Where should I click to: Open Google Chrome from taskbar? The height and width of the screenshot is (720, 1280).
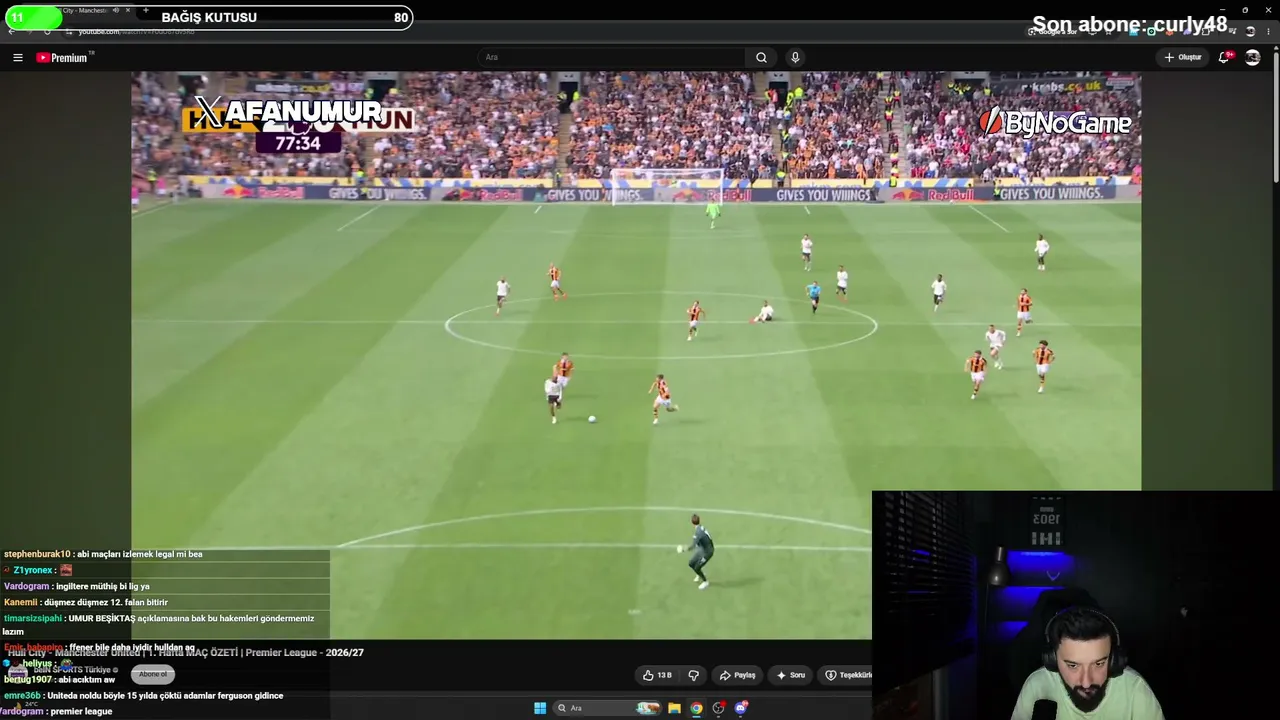click(x=697, y=708)
